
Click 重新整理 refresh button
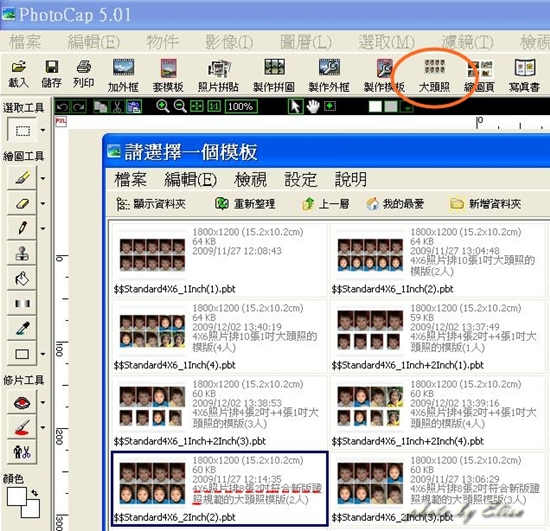[245, 203]
